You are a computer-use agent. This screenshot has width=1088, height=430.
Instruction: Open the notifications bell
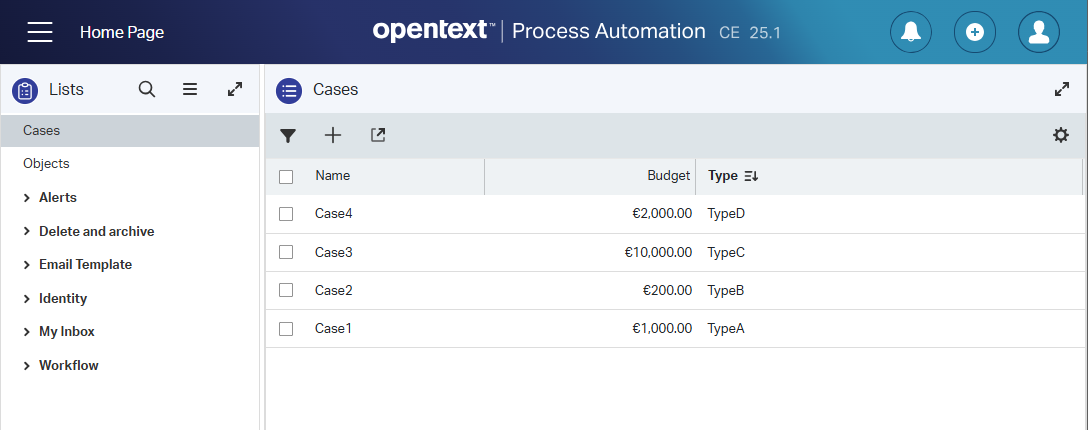point(911,32)
